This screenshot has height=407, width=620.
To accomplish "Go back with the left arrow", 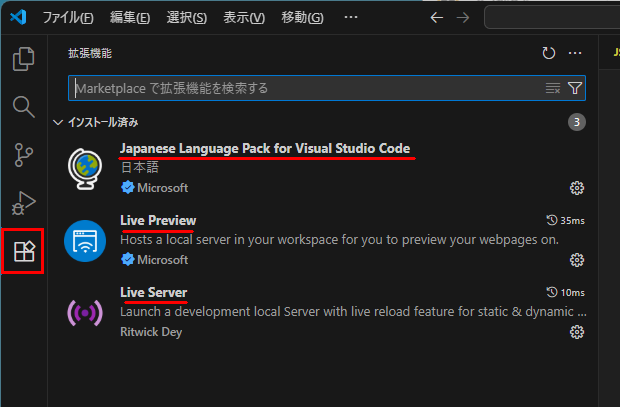I will coord(437,17).
